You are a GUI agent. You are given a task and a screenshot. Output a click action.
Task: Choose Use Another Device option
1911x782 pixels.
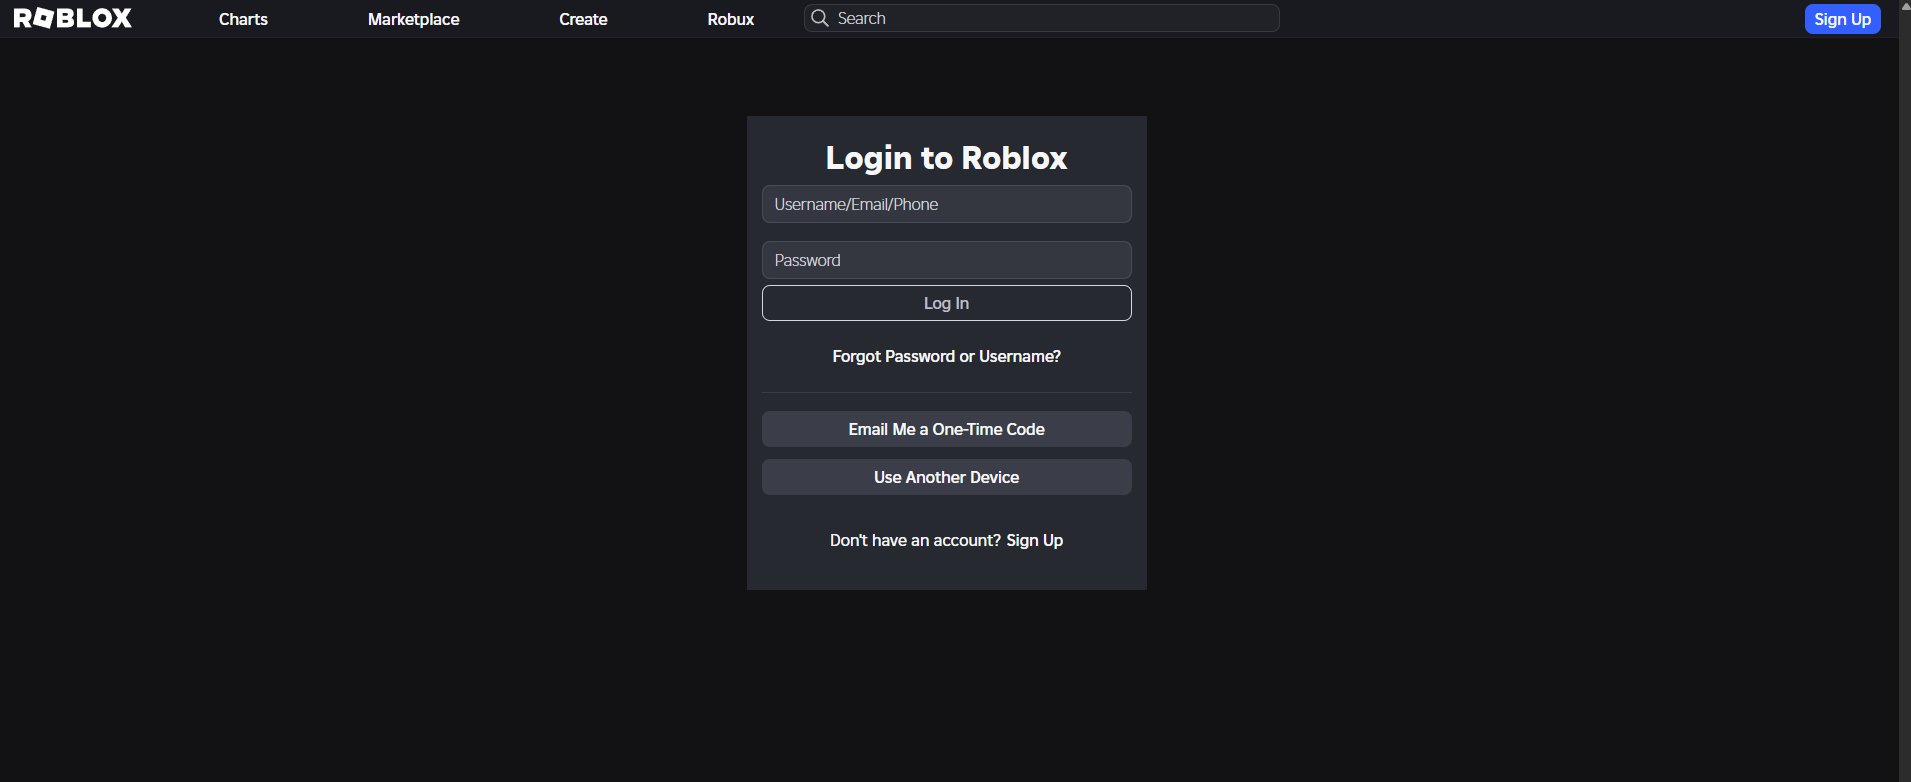(x=946, y=477)
